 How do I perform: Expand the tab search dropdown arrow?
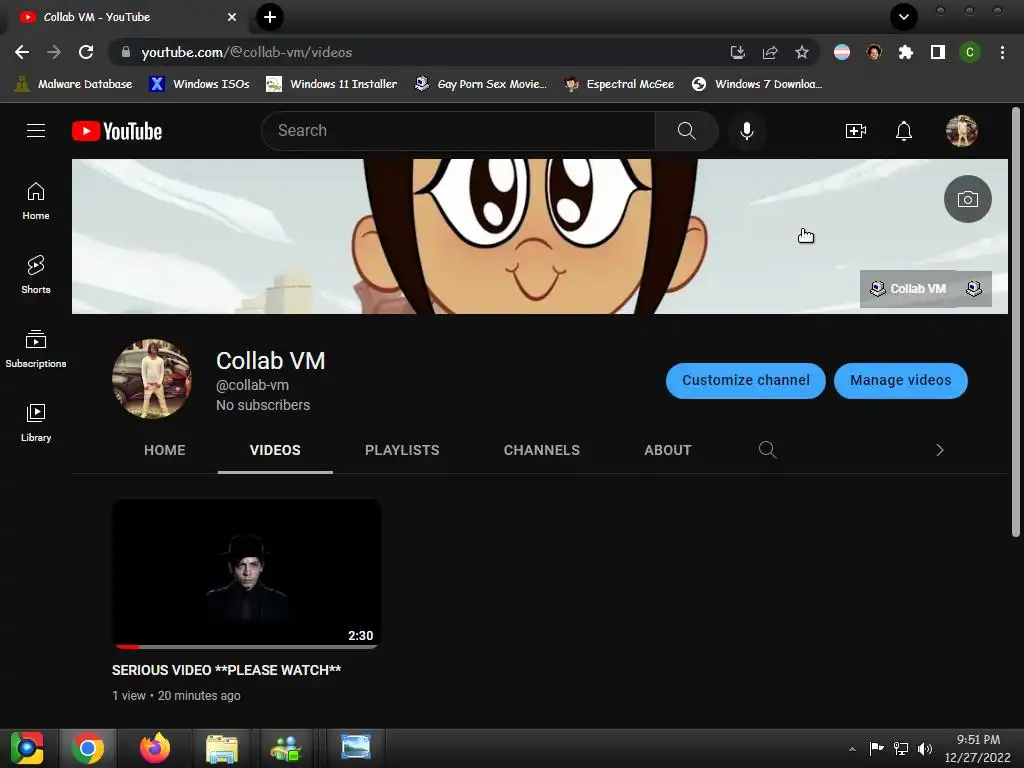pyautogui.click(x=904, y=17)
